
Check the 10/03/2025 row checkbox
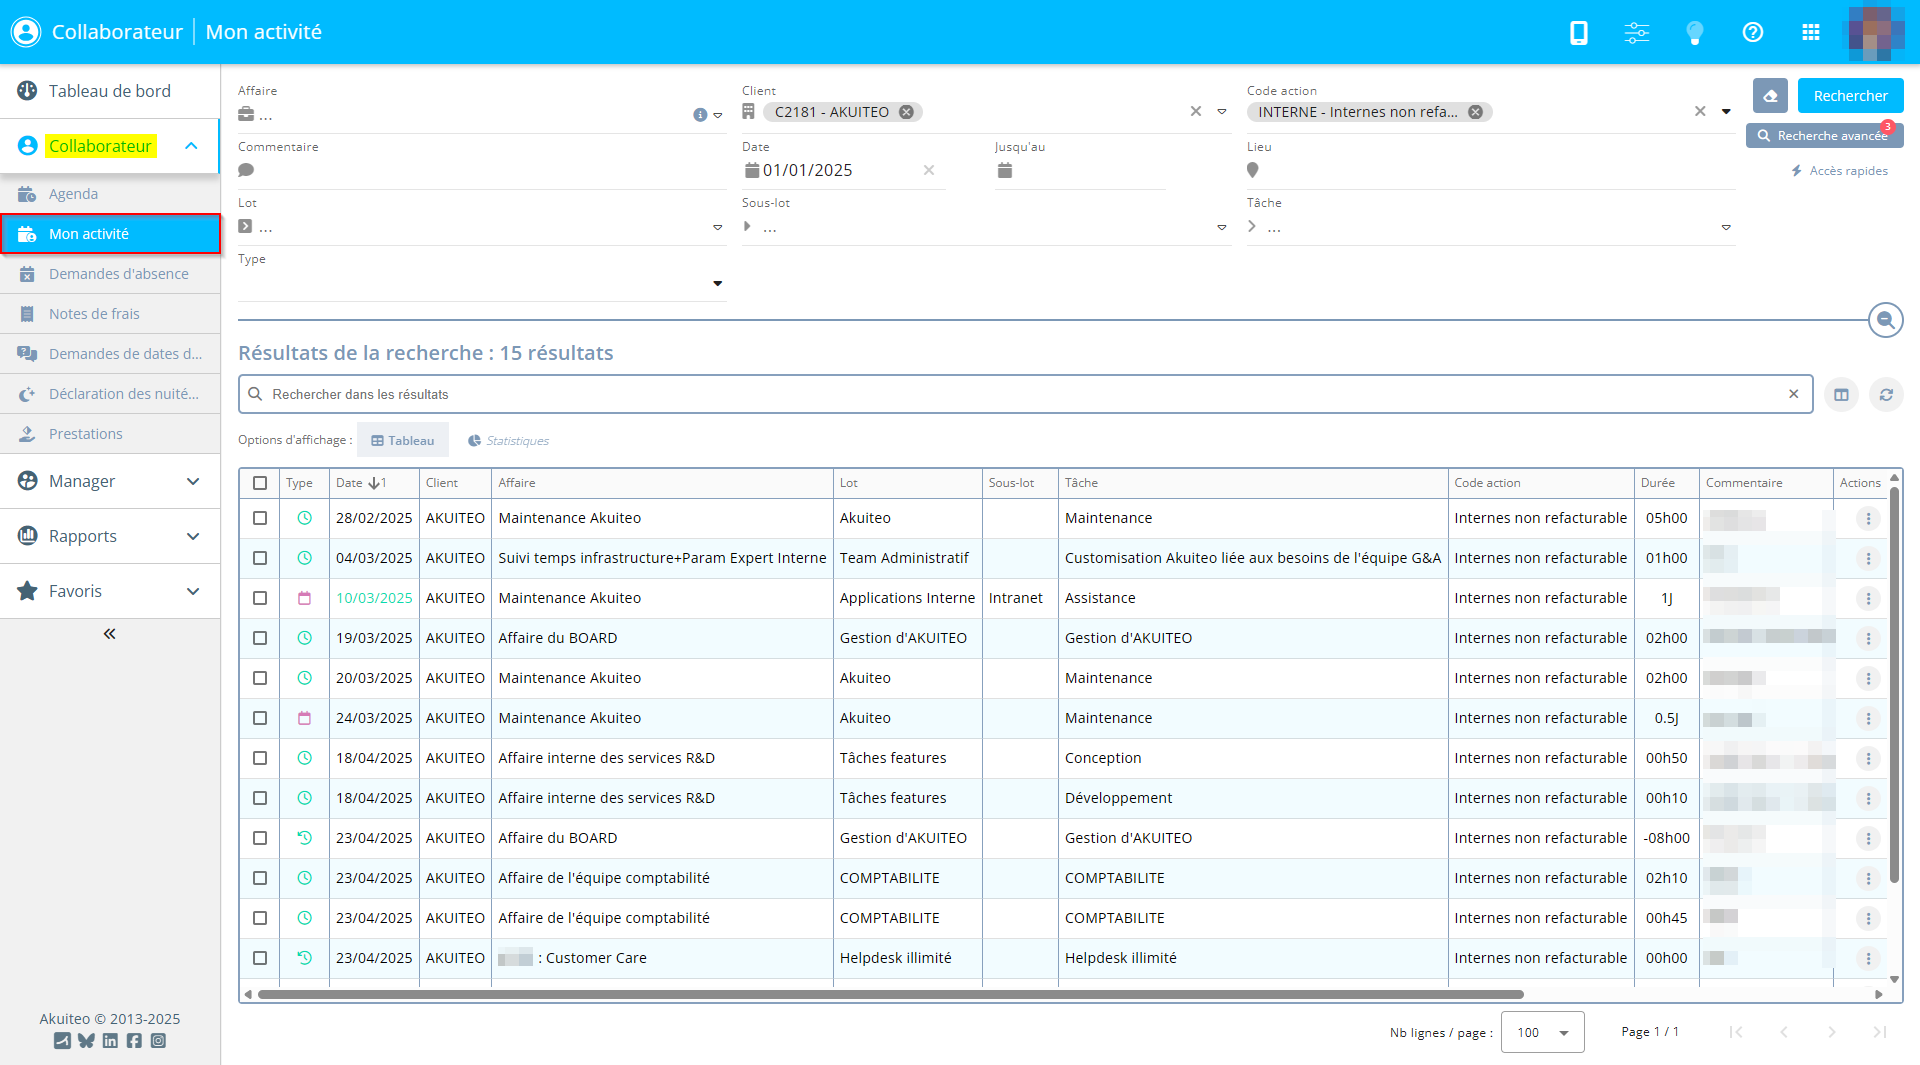(x=260, y=598)
